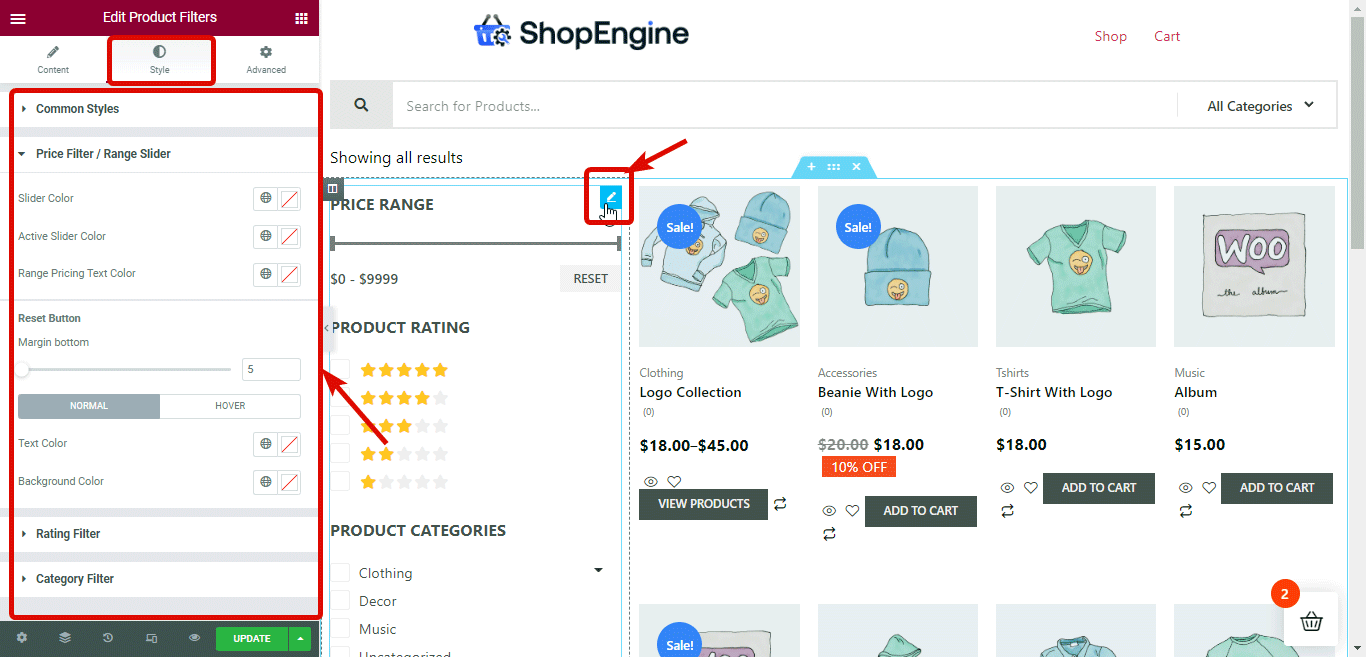This screenshot has height=657, width=1366.
Task: Open the floating shopping basket icon
Action: coord(1312,622)
